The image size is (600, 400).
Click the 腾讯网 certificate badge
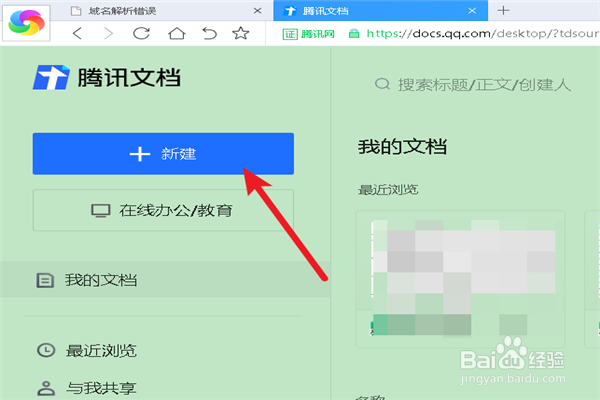(x=308, y=34)
